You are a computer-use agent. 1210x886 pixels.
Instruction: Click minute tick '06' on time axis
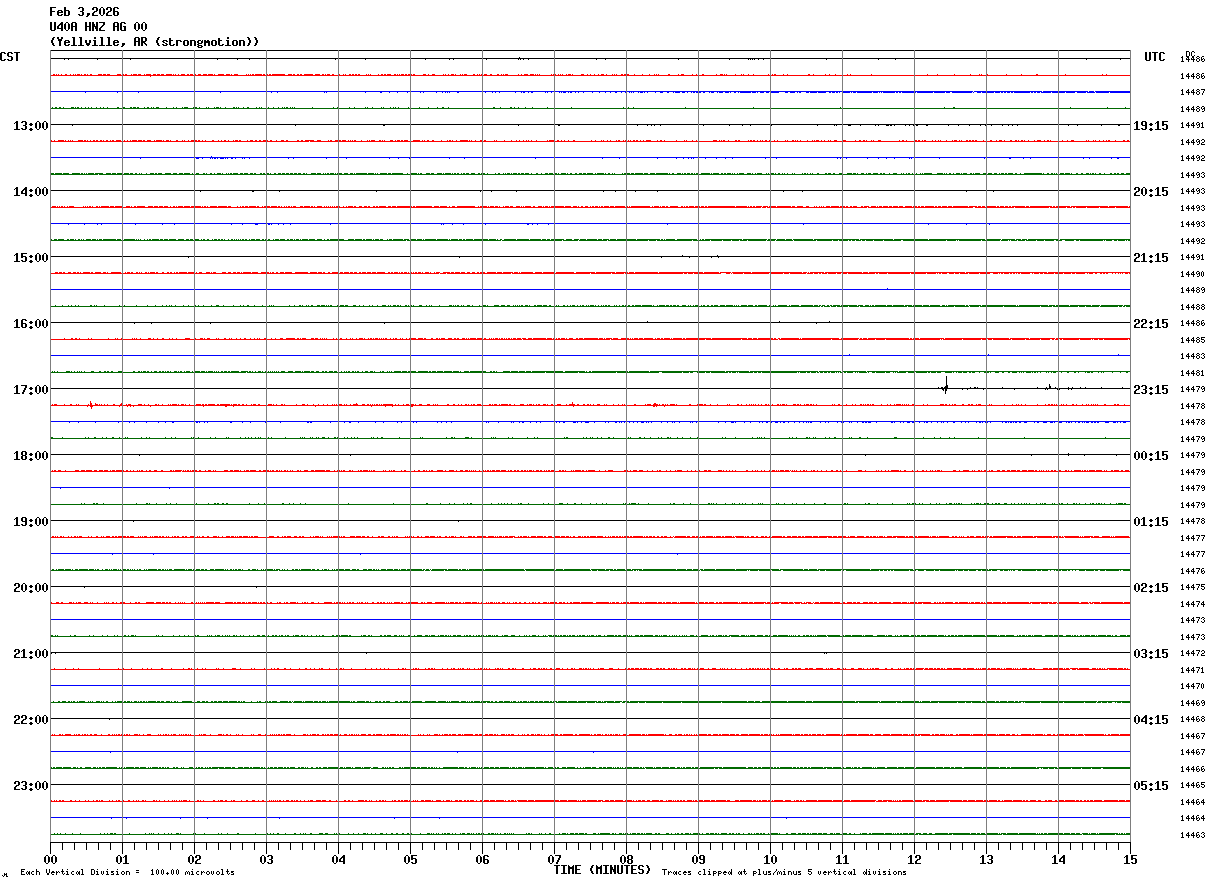tap(482, 859)
